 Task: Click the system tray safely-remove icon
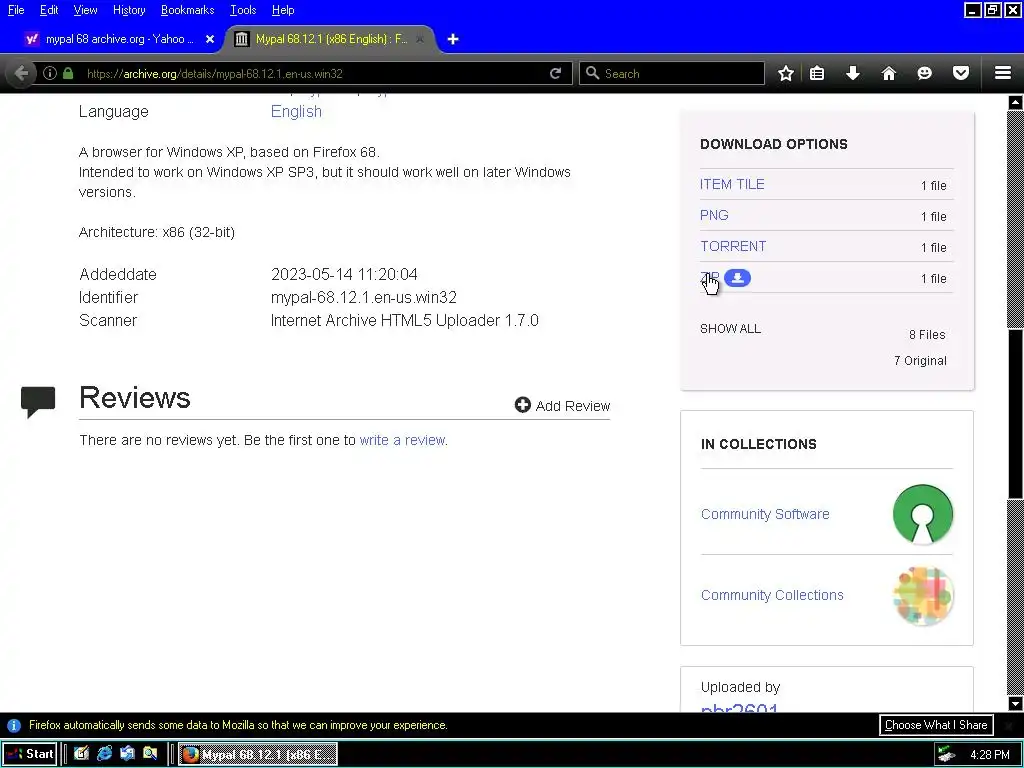pyautogui.click(x=946, y=754)
